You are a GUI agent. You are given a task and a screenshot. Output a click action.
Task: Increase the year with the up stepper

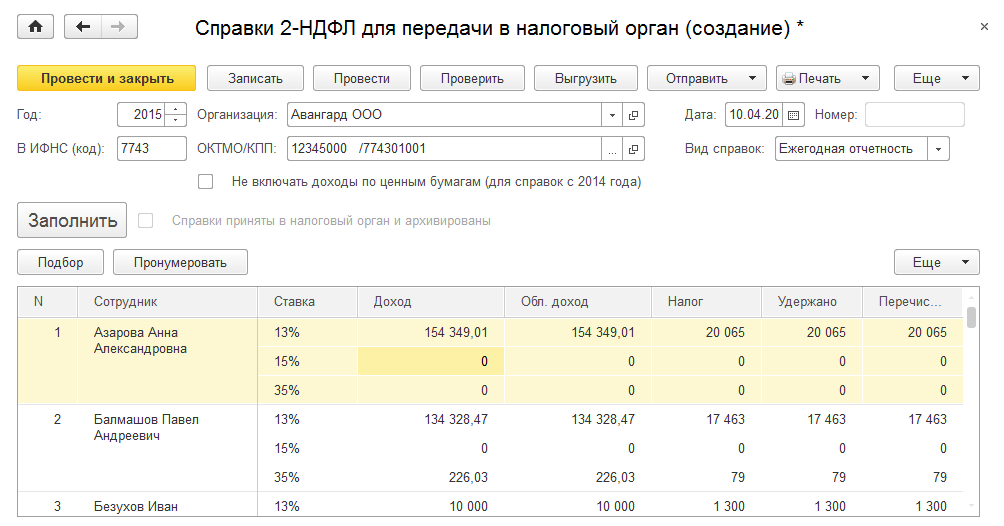click(x=175, y=109)
